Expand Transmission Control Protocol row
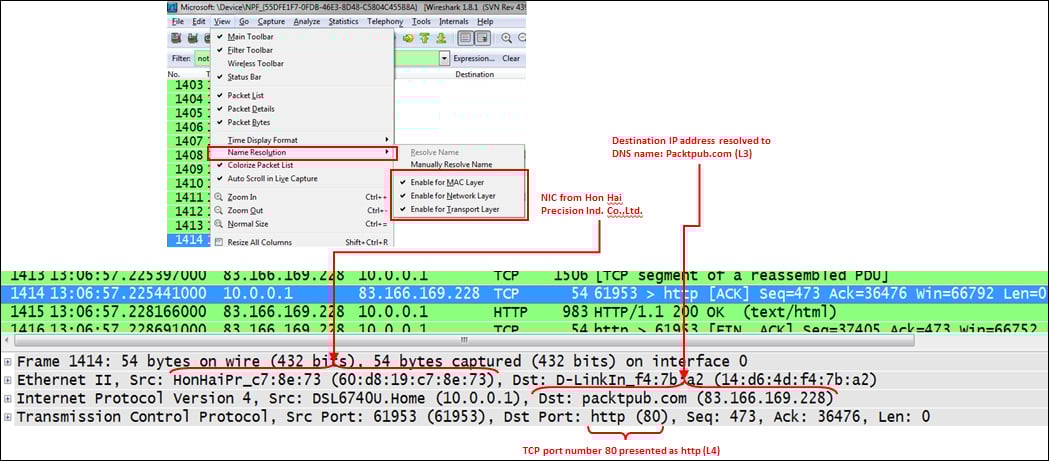 click(8, 417)
